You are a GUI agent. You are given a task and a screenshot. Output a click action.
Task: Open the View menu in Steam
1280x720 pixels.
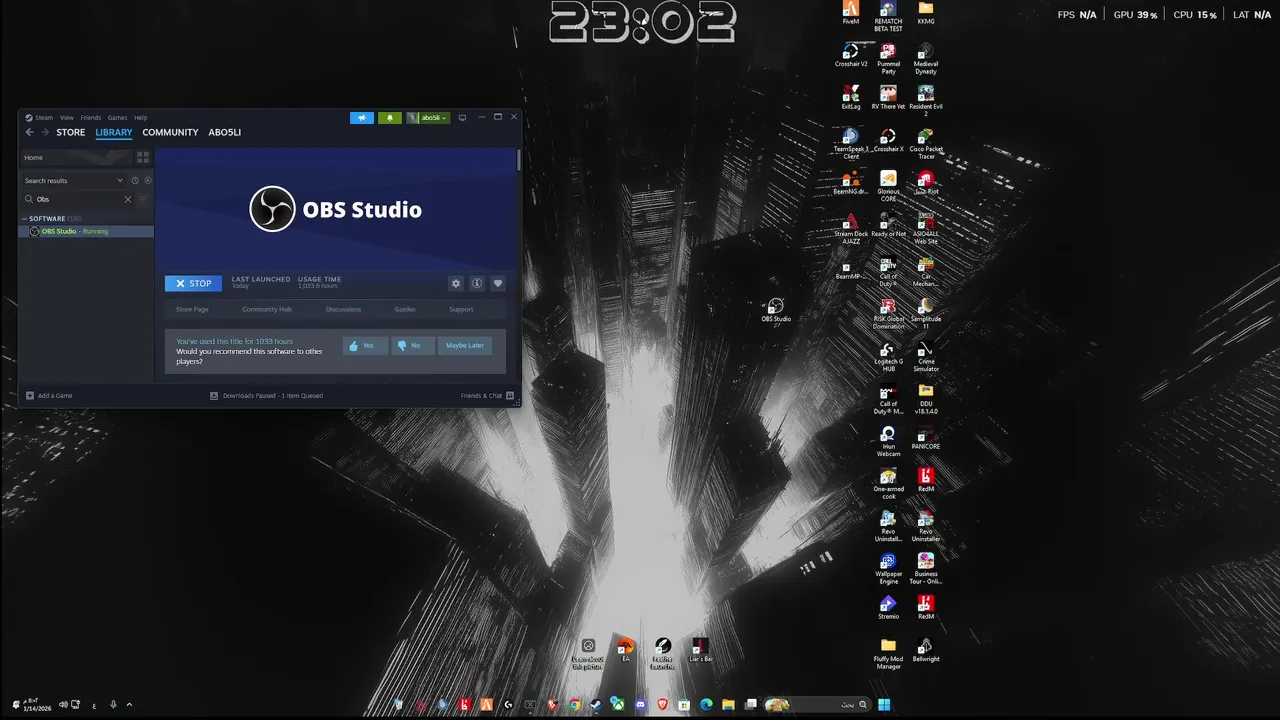[x=66, y=118]
